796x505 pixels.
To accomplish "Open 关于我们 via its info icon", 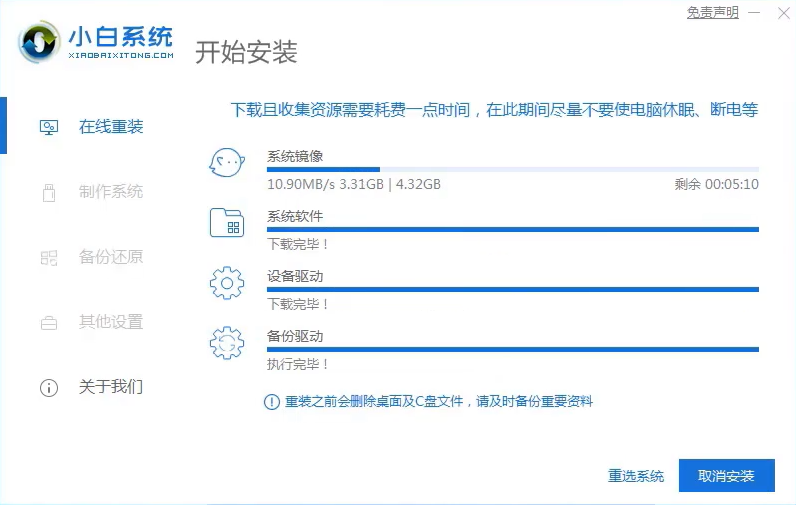I will click(48, 387).
